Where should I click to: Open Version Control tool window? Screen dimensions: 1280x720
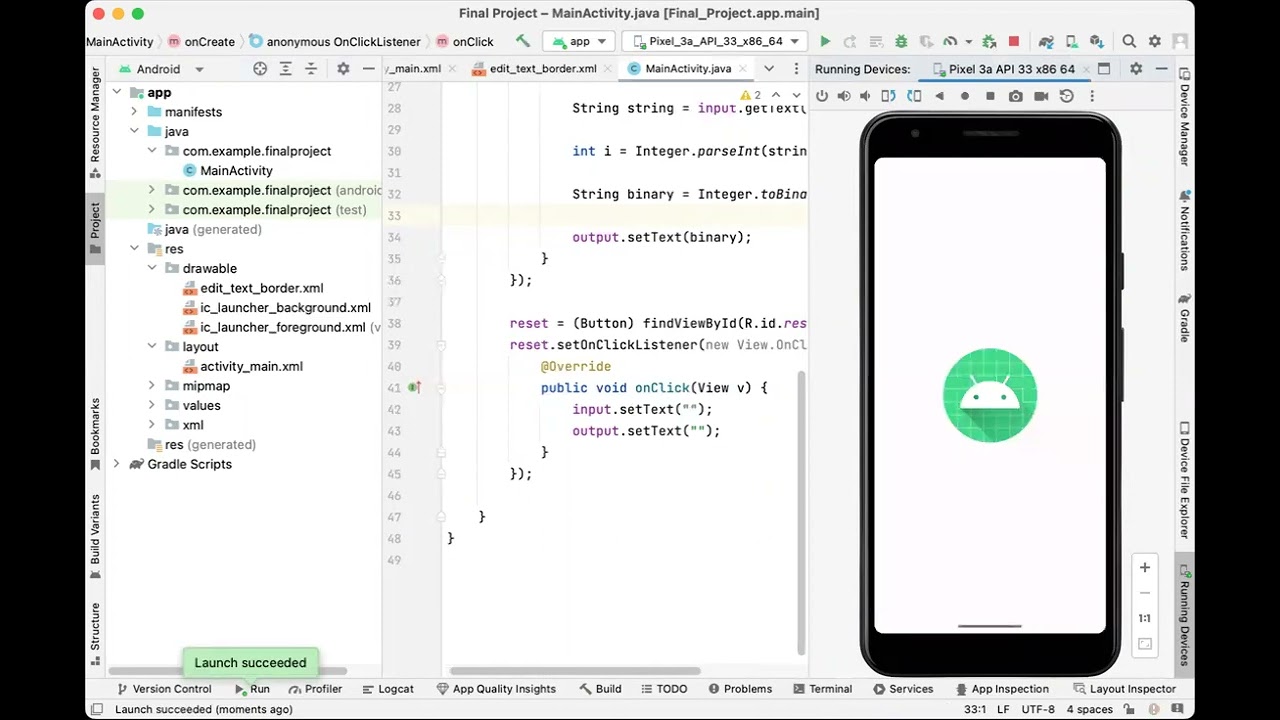164,689
